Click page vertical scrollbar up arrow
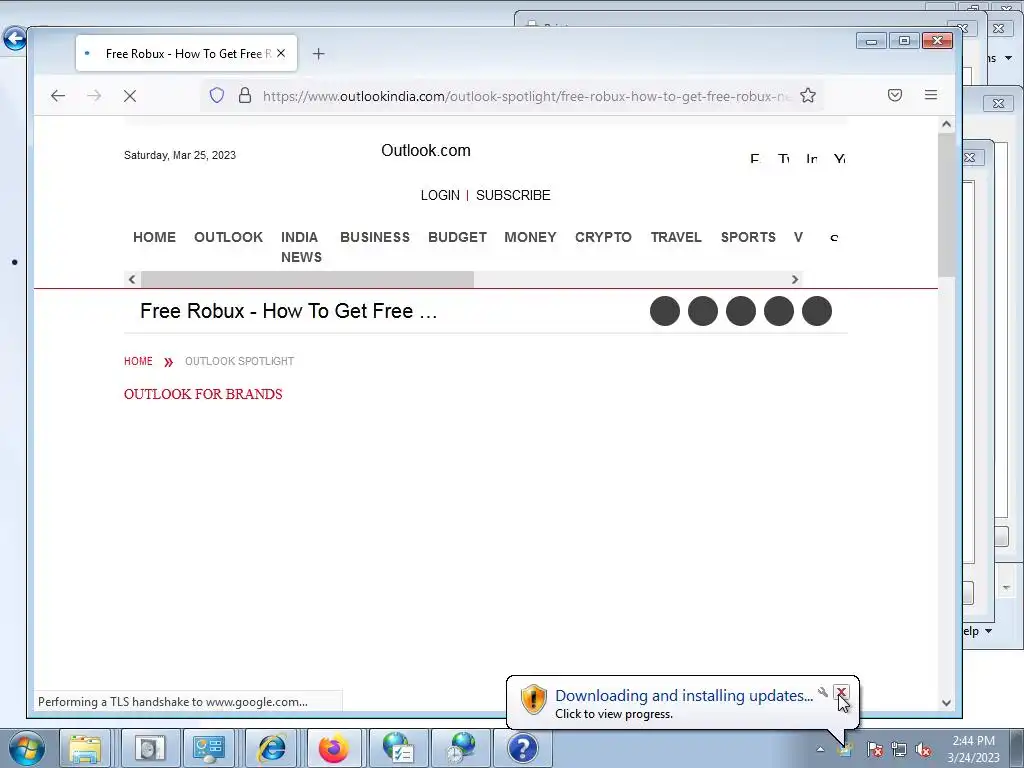This screenshot has height=768, width=1024. click(946, 124)
